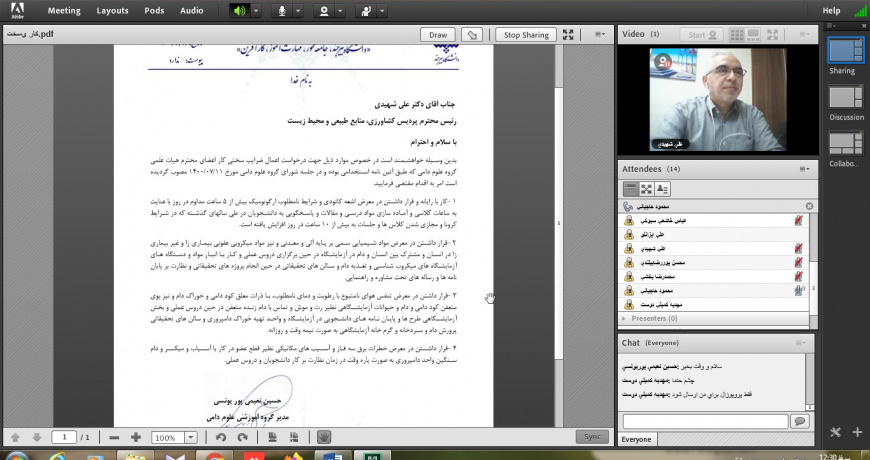
Task: Add a new layout with plus icon
Action: pos(857,432)
